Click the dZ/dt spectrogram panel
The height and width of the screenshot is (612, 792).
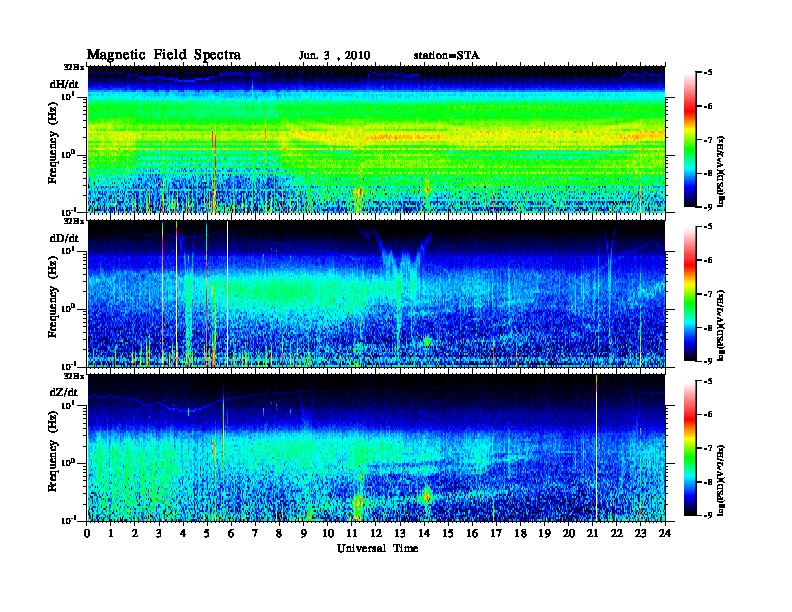376,448
